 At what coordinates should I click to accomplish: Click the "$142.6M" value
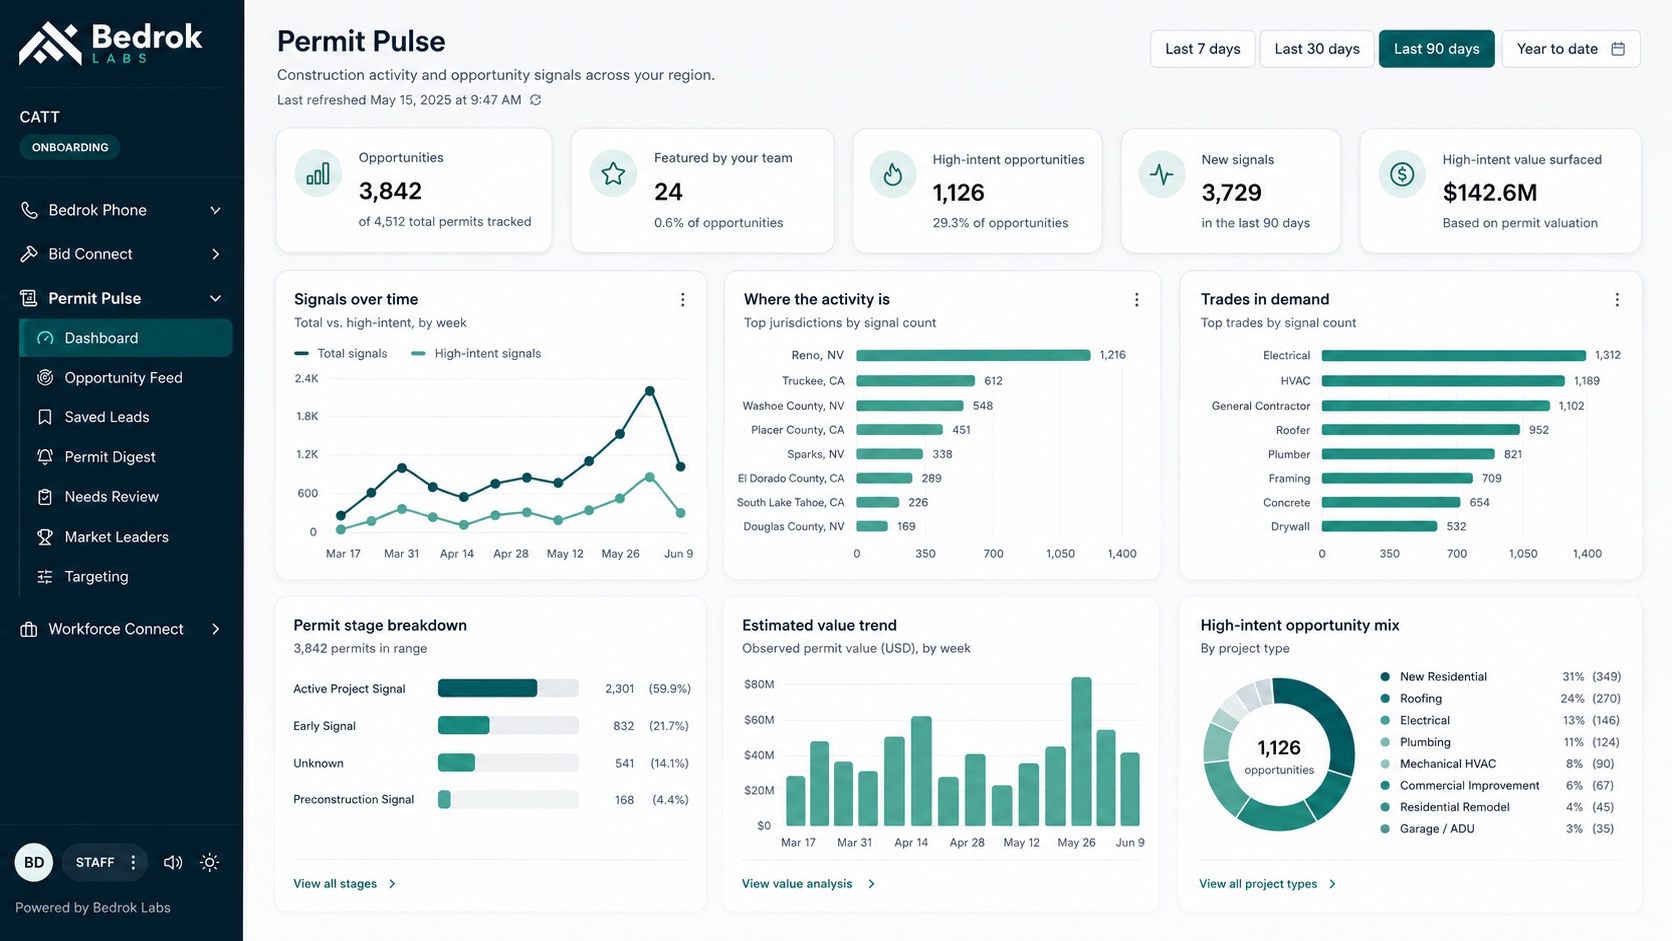[x=1489, y=192]
